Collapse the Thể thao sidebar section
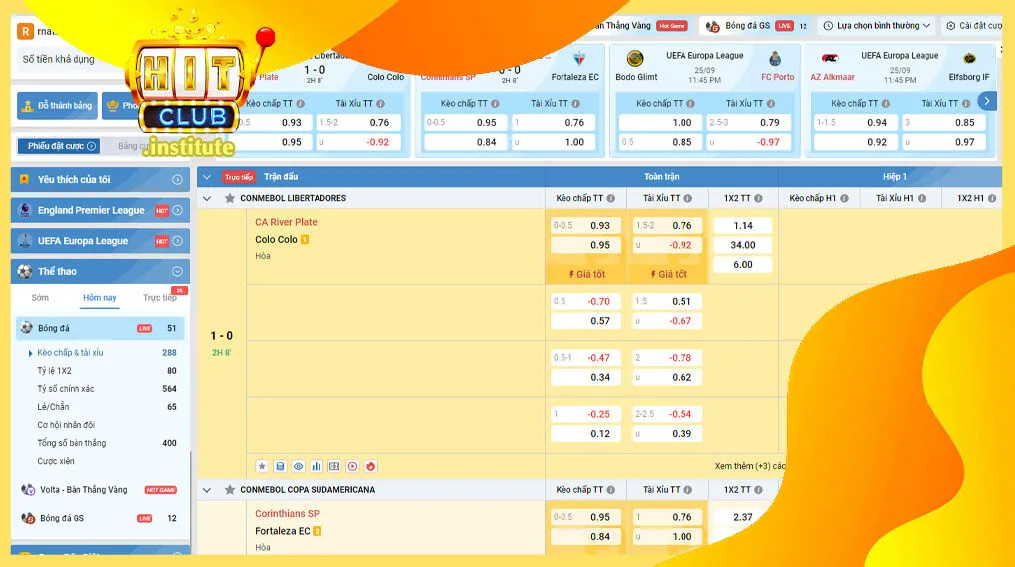Image resolution: width=1015 pixels, height=567 pixels. pyautogui.click(x=177, y=272)
